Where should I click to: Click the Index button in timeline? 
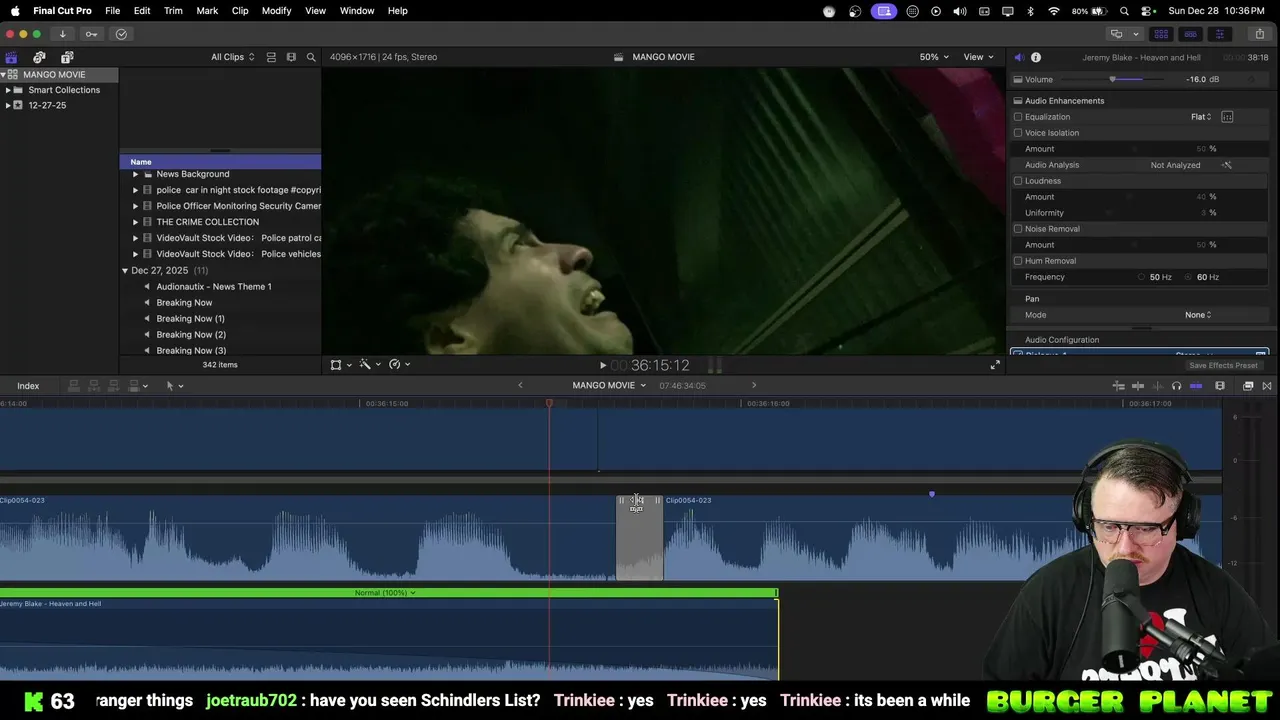coord(28,386)
